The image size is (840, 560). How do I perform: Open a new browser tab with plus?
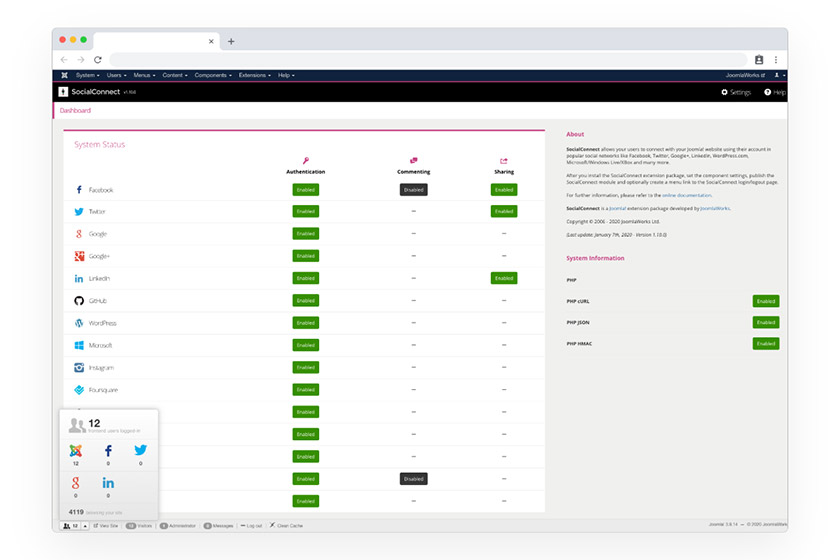pyautogui.click(x=231, y=41)
